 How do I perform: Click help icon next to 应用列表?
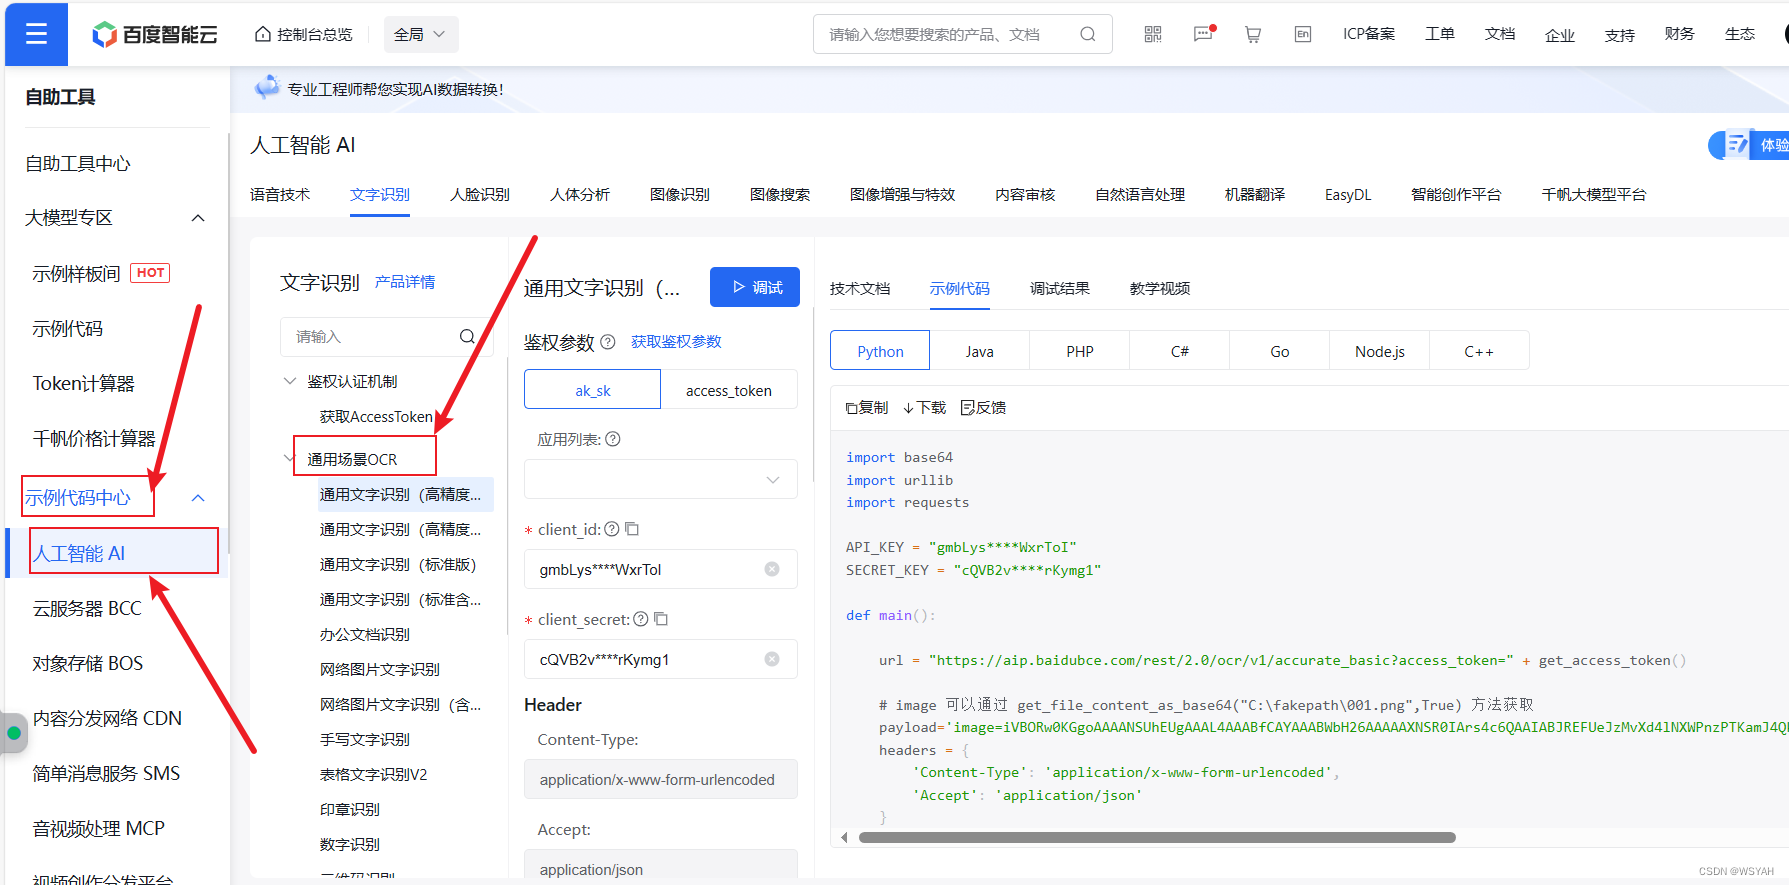point(613,439)
